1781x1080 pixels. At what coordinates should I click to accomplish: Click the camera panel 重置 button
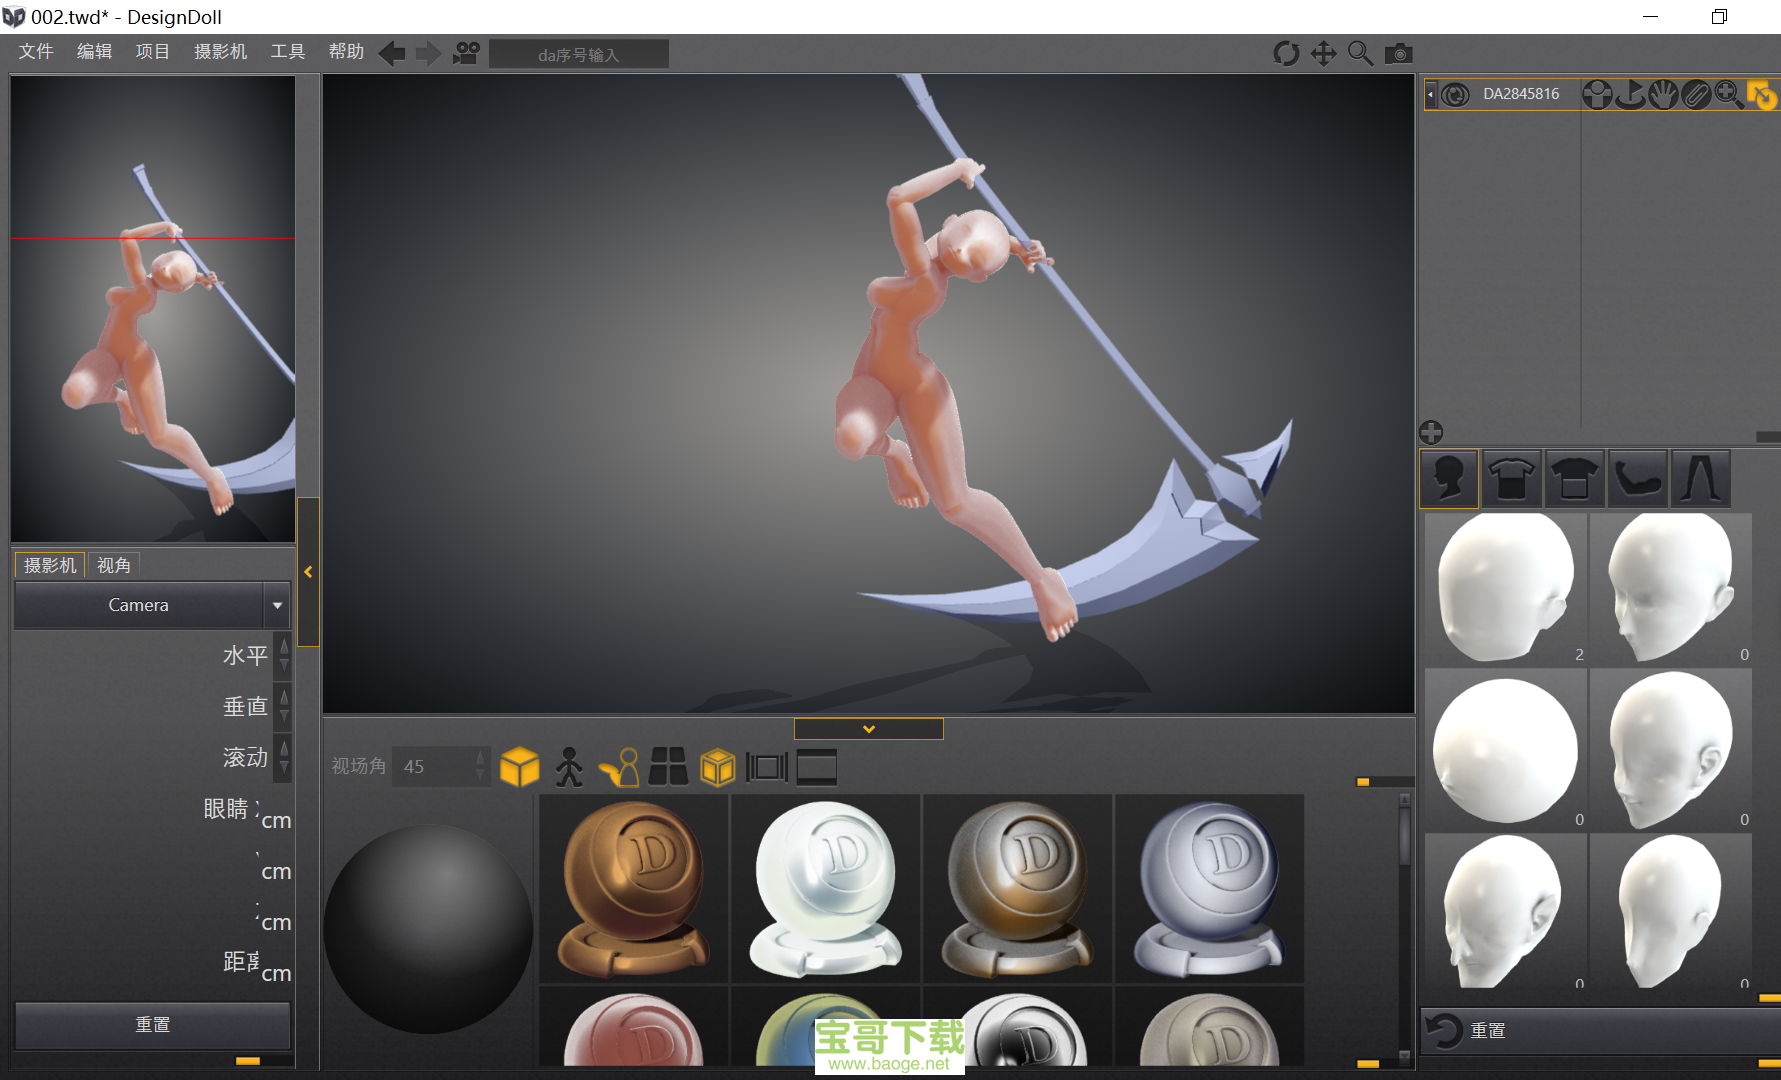[x=153, y=1025]
